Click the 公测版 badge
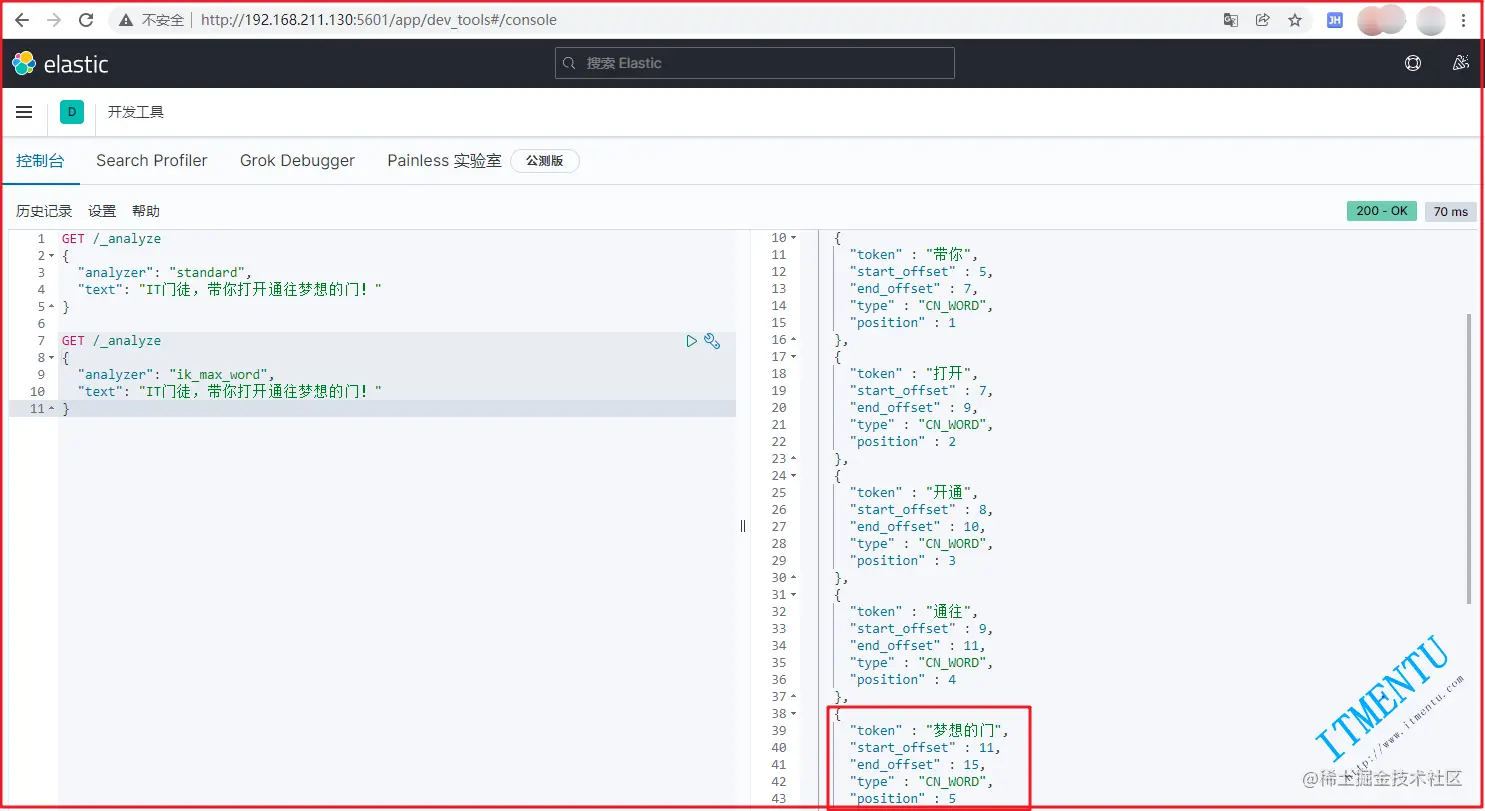This screenshot has height=811, width=1485. [x=545, y=160]
